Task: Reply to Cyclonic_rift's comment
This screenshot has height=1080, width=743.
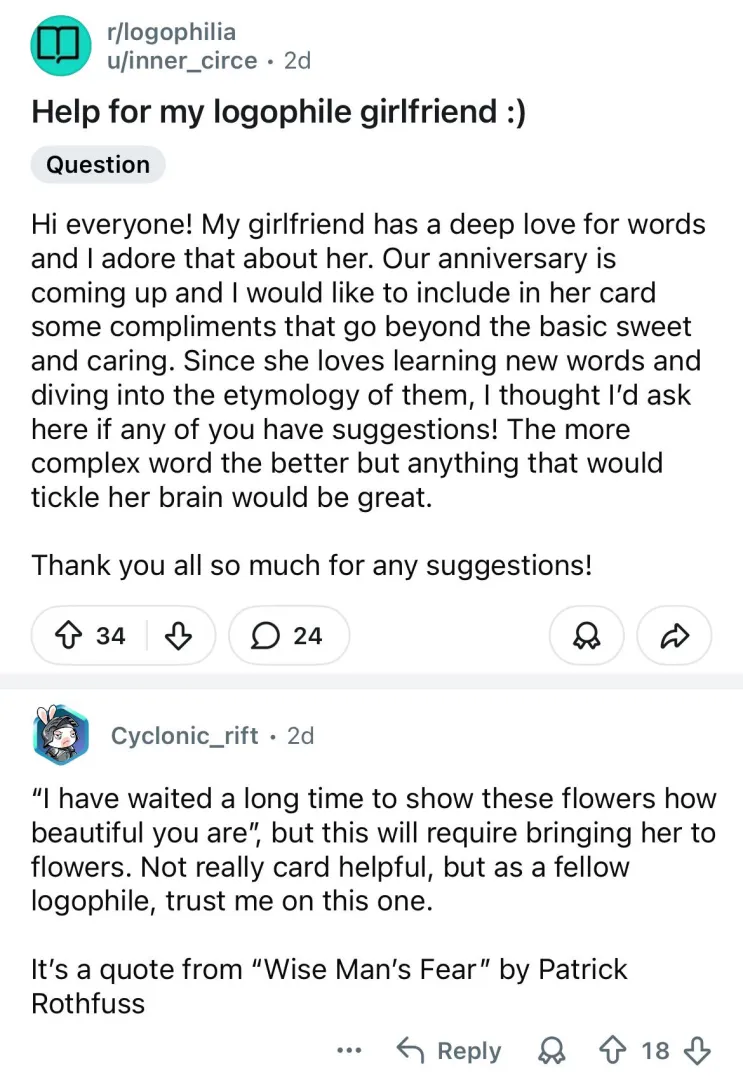Action: (x=449, y=1051)
